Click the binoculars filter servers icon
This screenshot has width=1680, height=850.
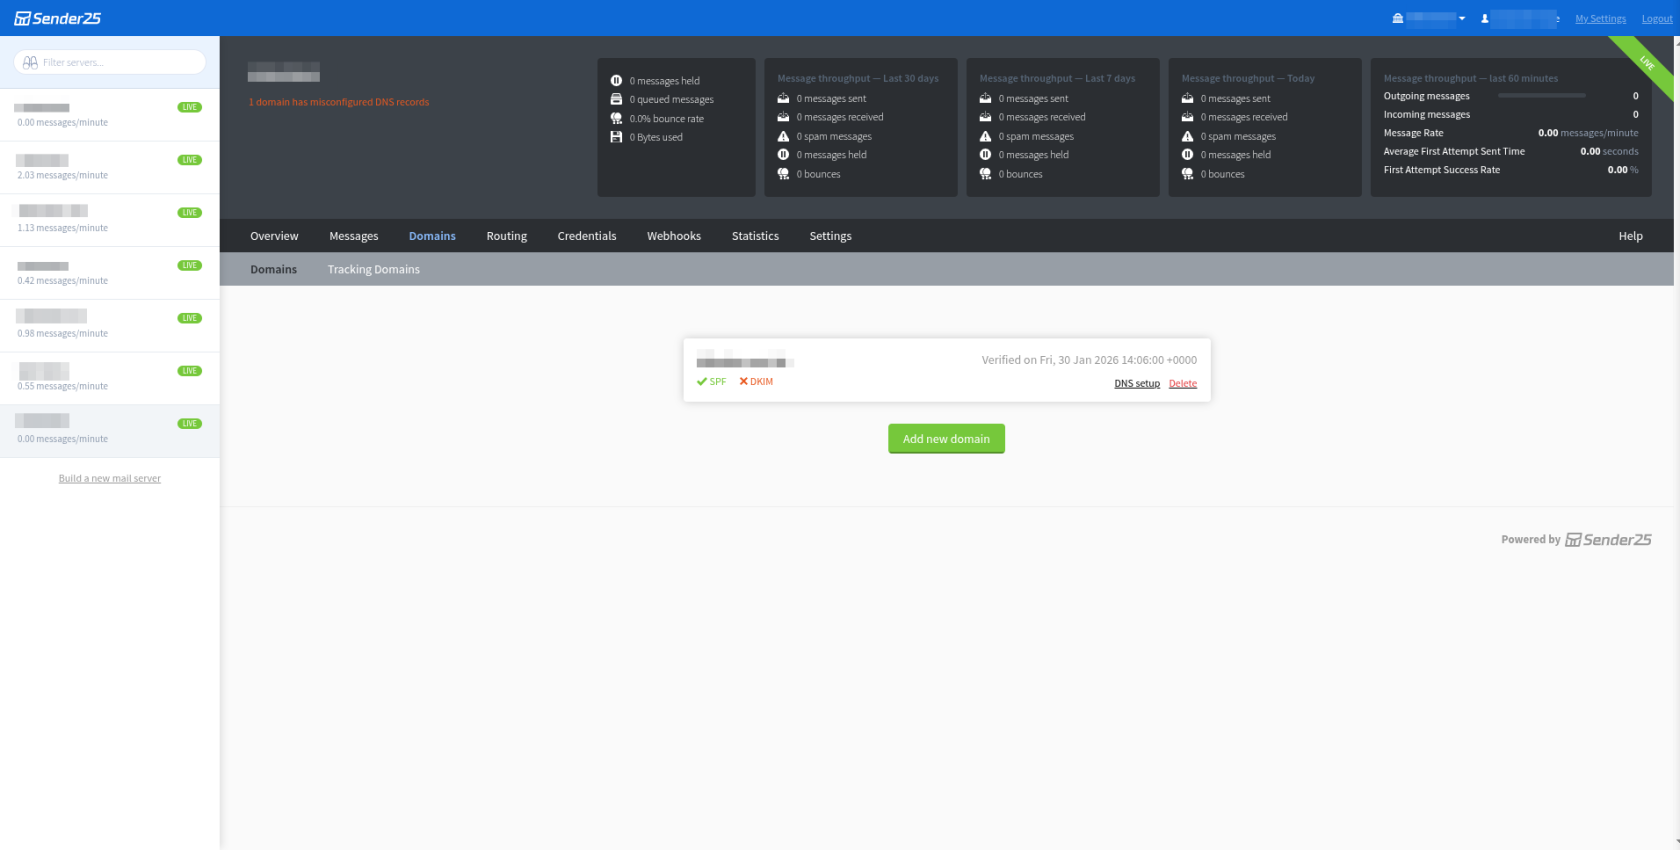[30, 62]
